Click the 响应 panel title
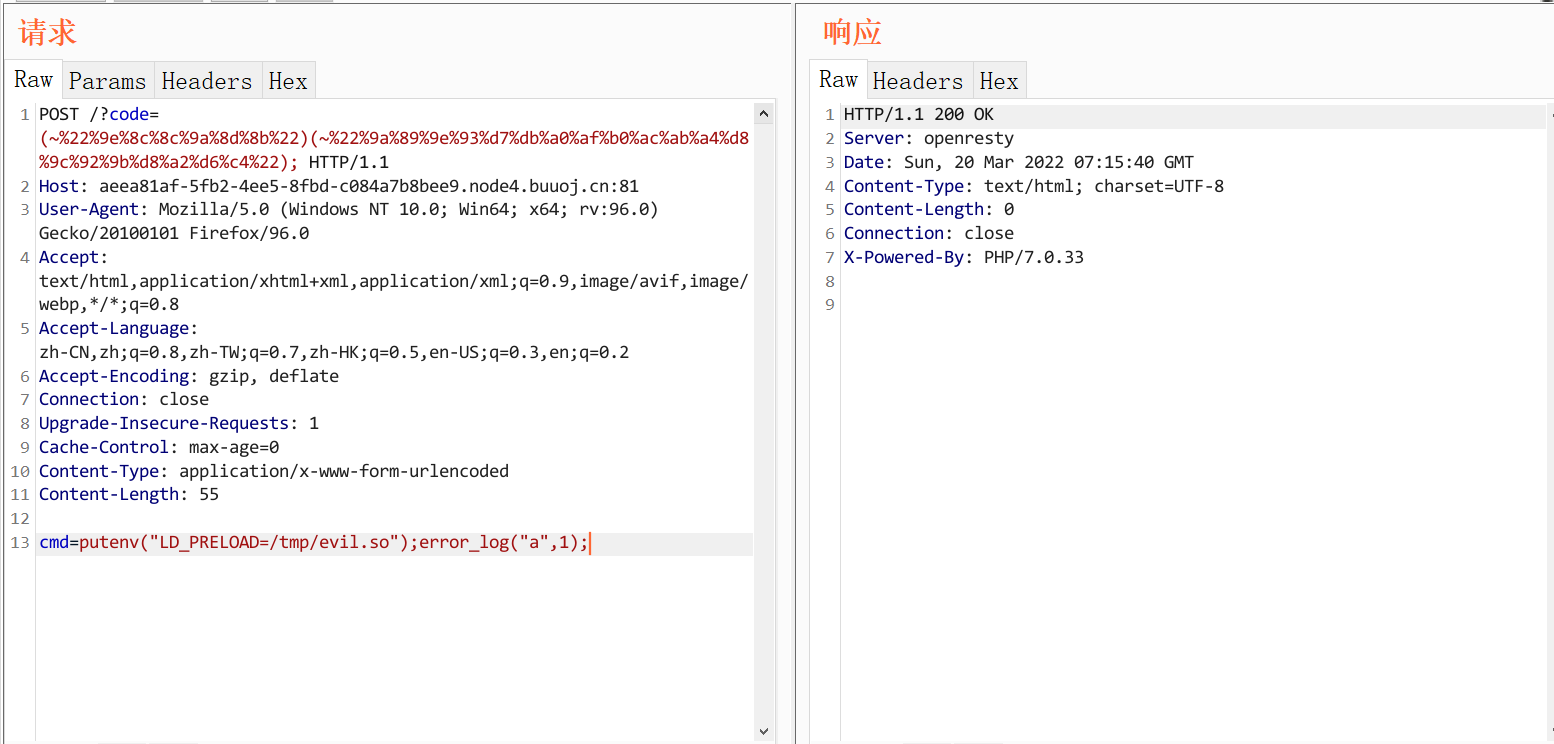This screenshot has width=1554, height=744. pos(853,32)
